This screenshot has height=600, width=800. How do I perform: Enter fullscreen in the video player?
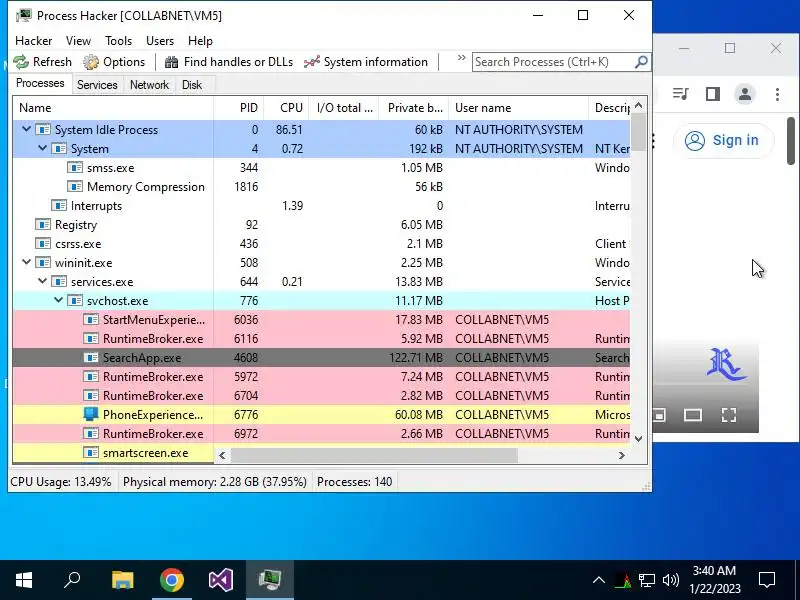(x=729, y=415)
